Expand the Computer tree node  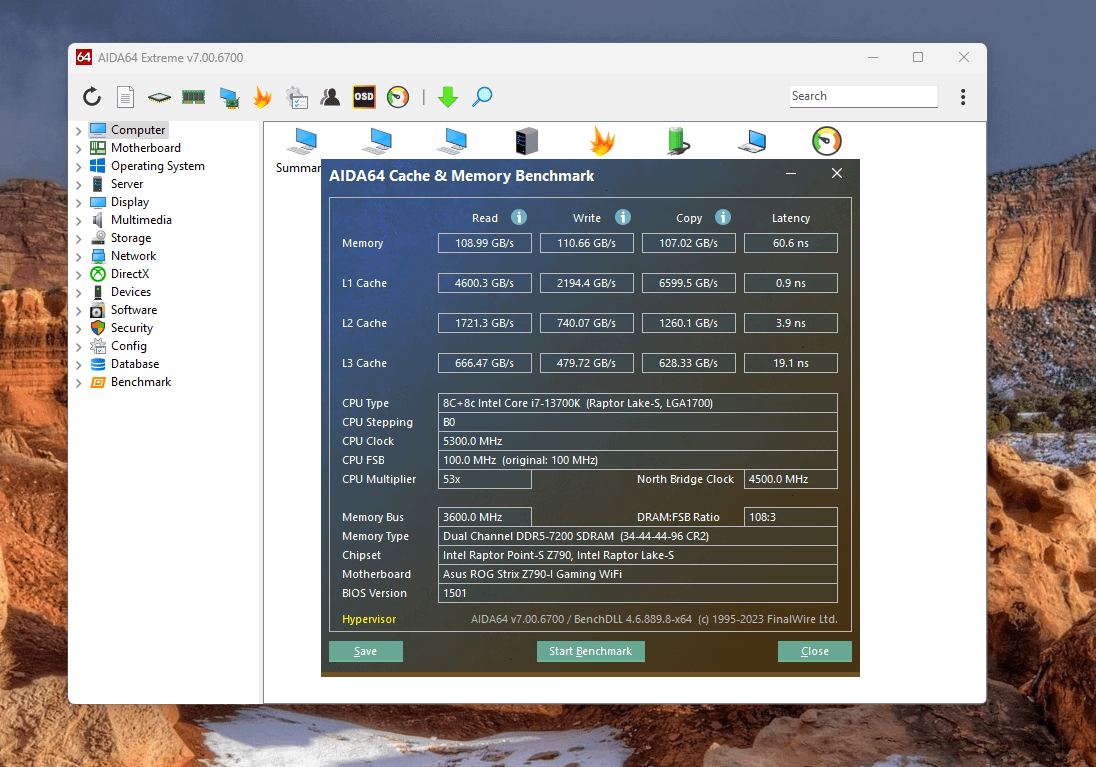[78, 131]
